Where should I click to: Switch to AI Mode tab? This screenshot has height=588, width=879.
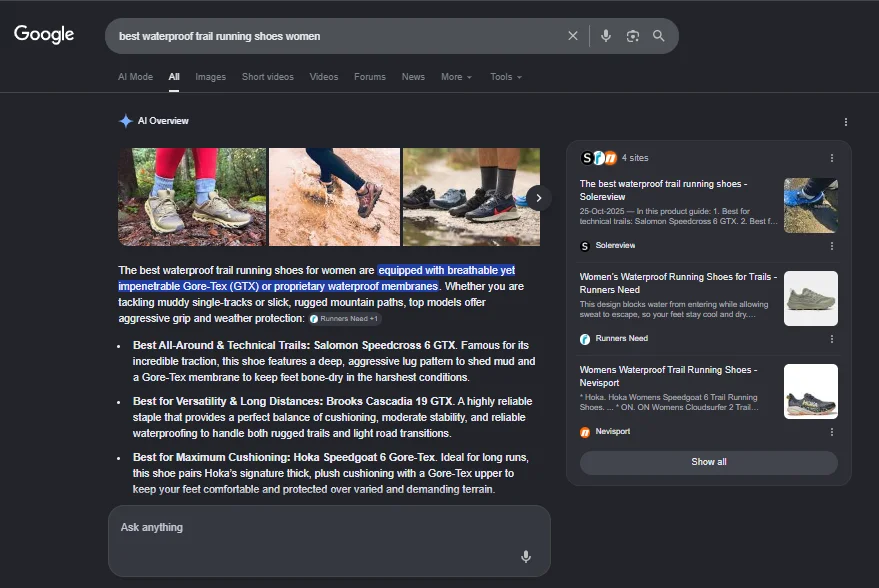pyautogui.click(x=135, y=77)
